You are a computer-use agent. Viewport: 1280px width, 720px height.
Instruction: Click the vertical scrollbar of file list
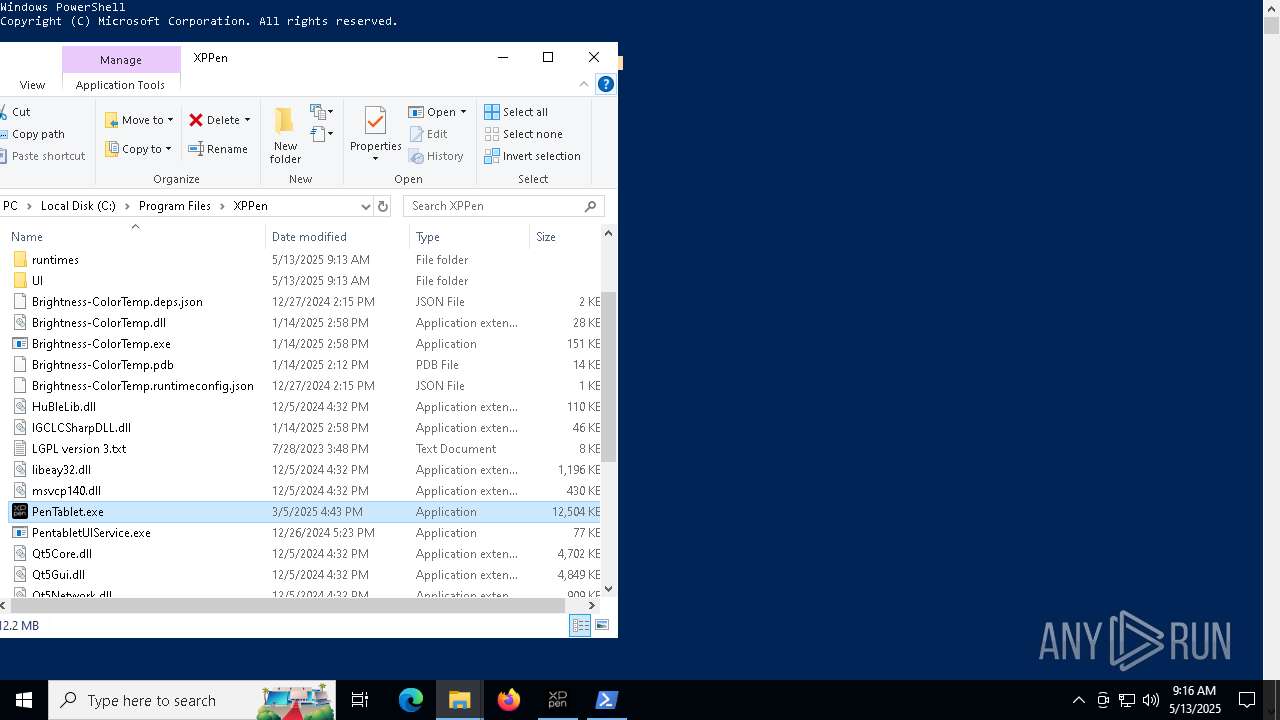(608, 378)
